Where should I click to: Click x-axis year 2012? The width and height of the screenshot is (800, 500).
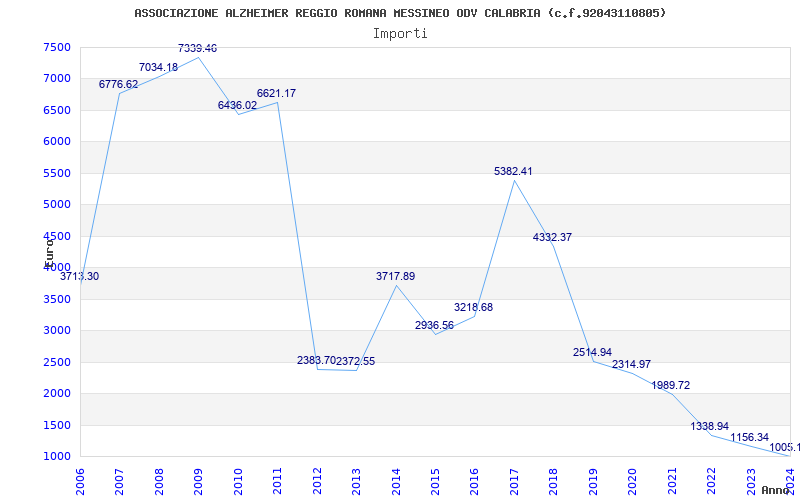tap(317, 482)
